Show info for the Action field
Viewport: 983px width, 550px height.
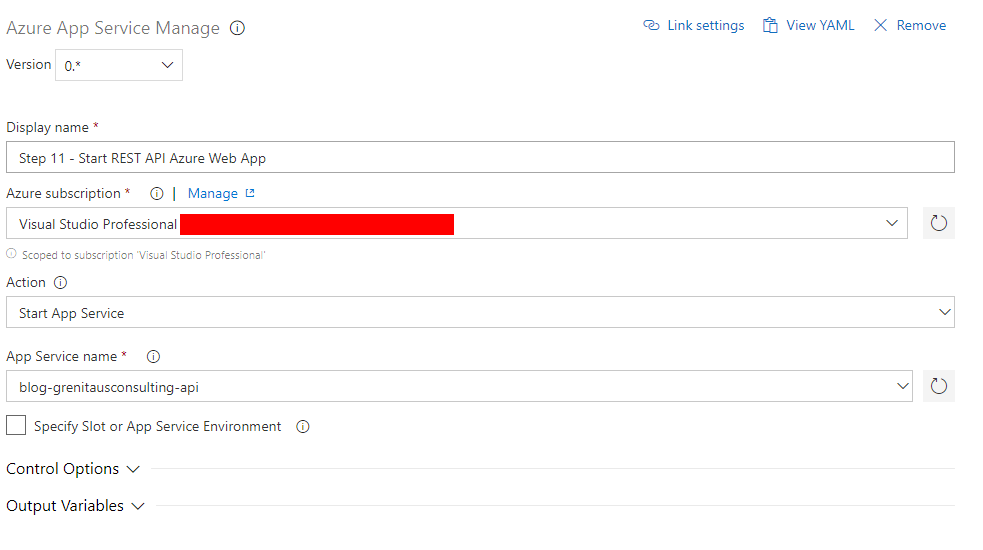point(60,283)
